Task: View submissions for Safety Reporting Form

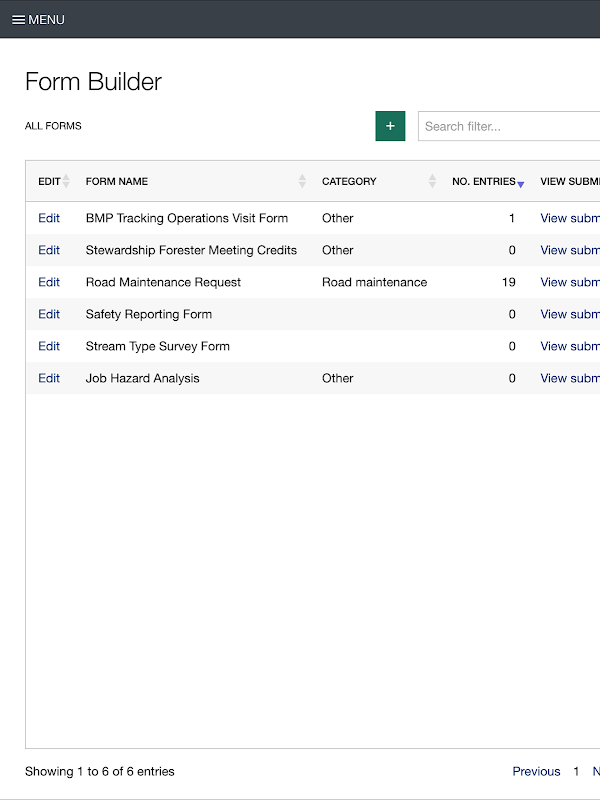Action: coord(569,314)
